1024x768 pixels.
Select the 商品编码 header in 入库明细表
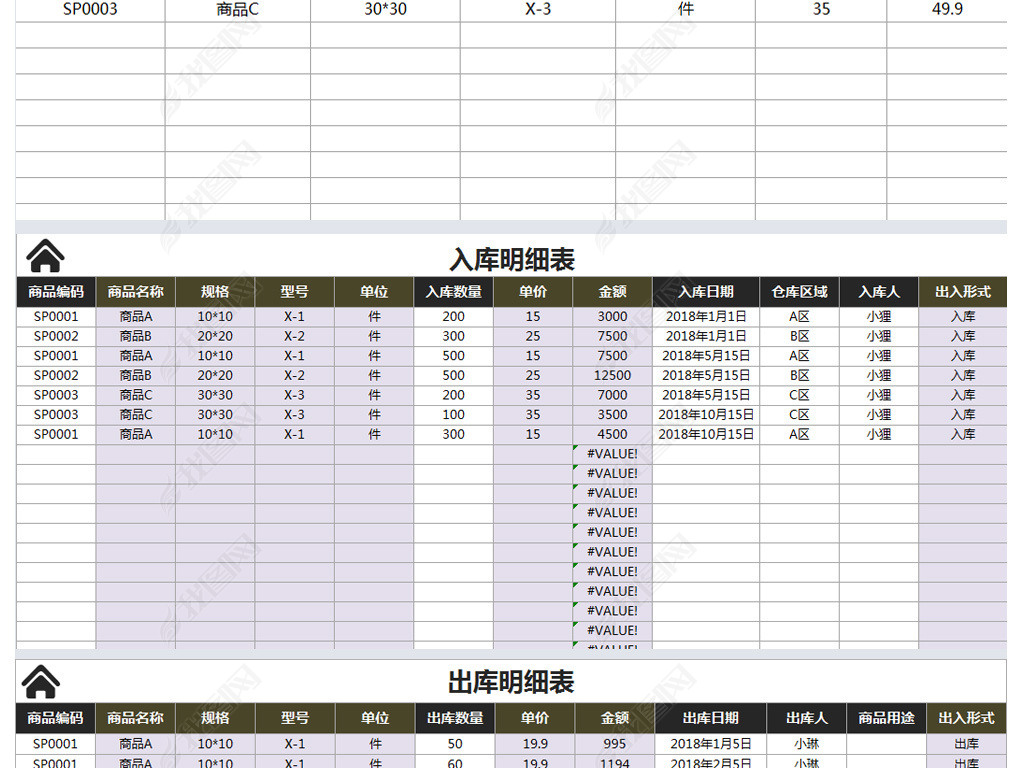click(x=54, y=292)
